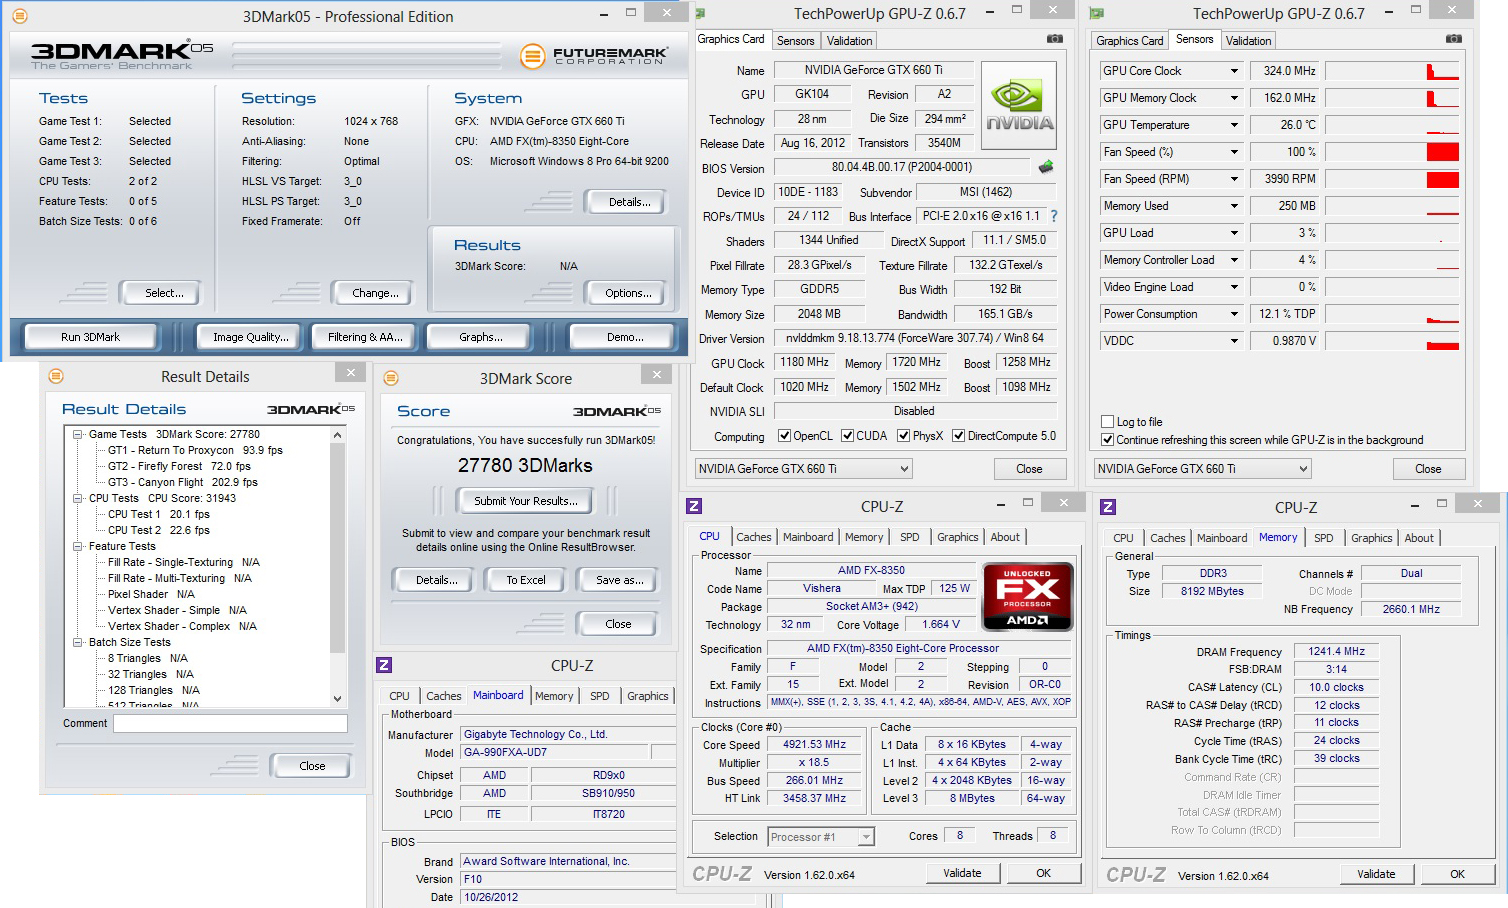
Task: Click the camera icon in GPU-Z Sensors window
Action: tap(1454, 39)
